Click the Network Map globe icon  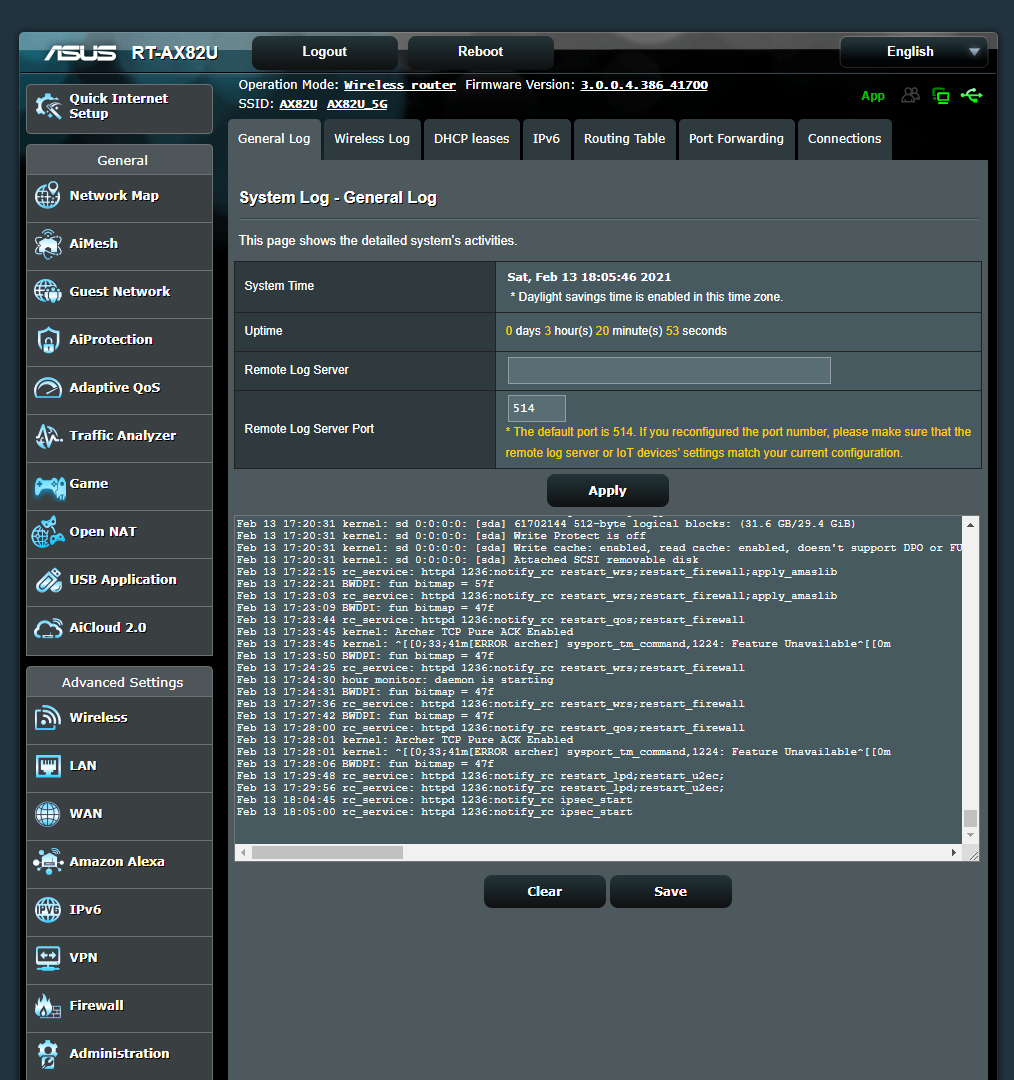(x=47, y=196)
